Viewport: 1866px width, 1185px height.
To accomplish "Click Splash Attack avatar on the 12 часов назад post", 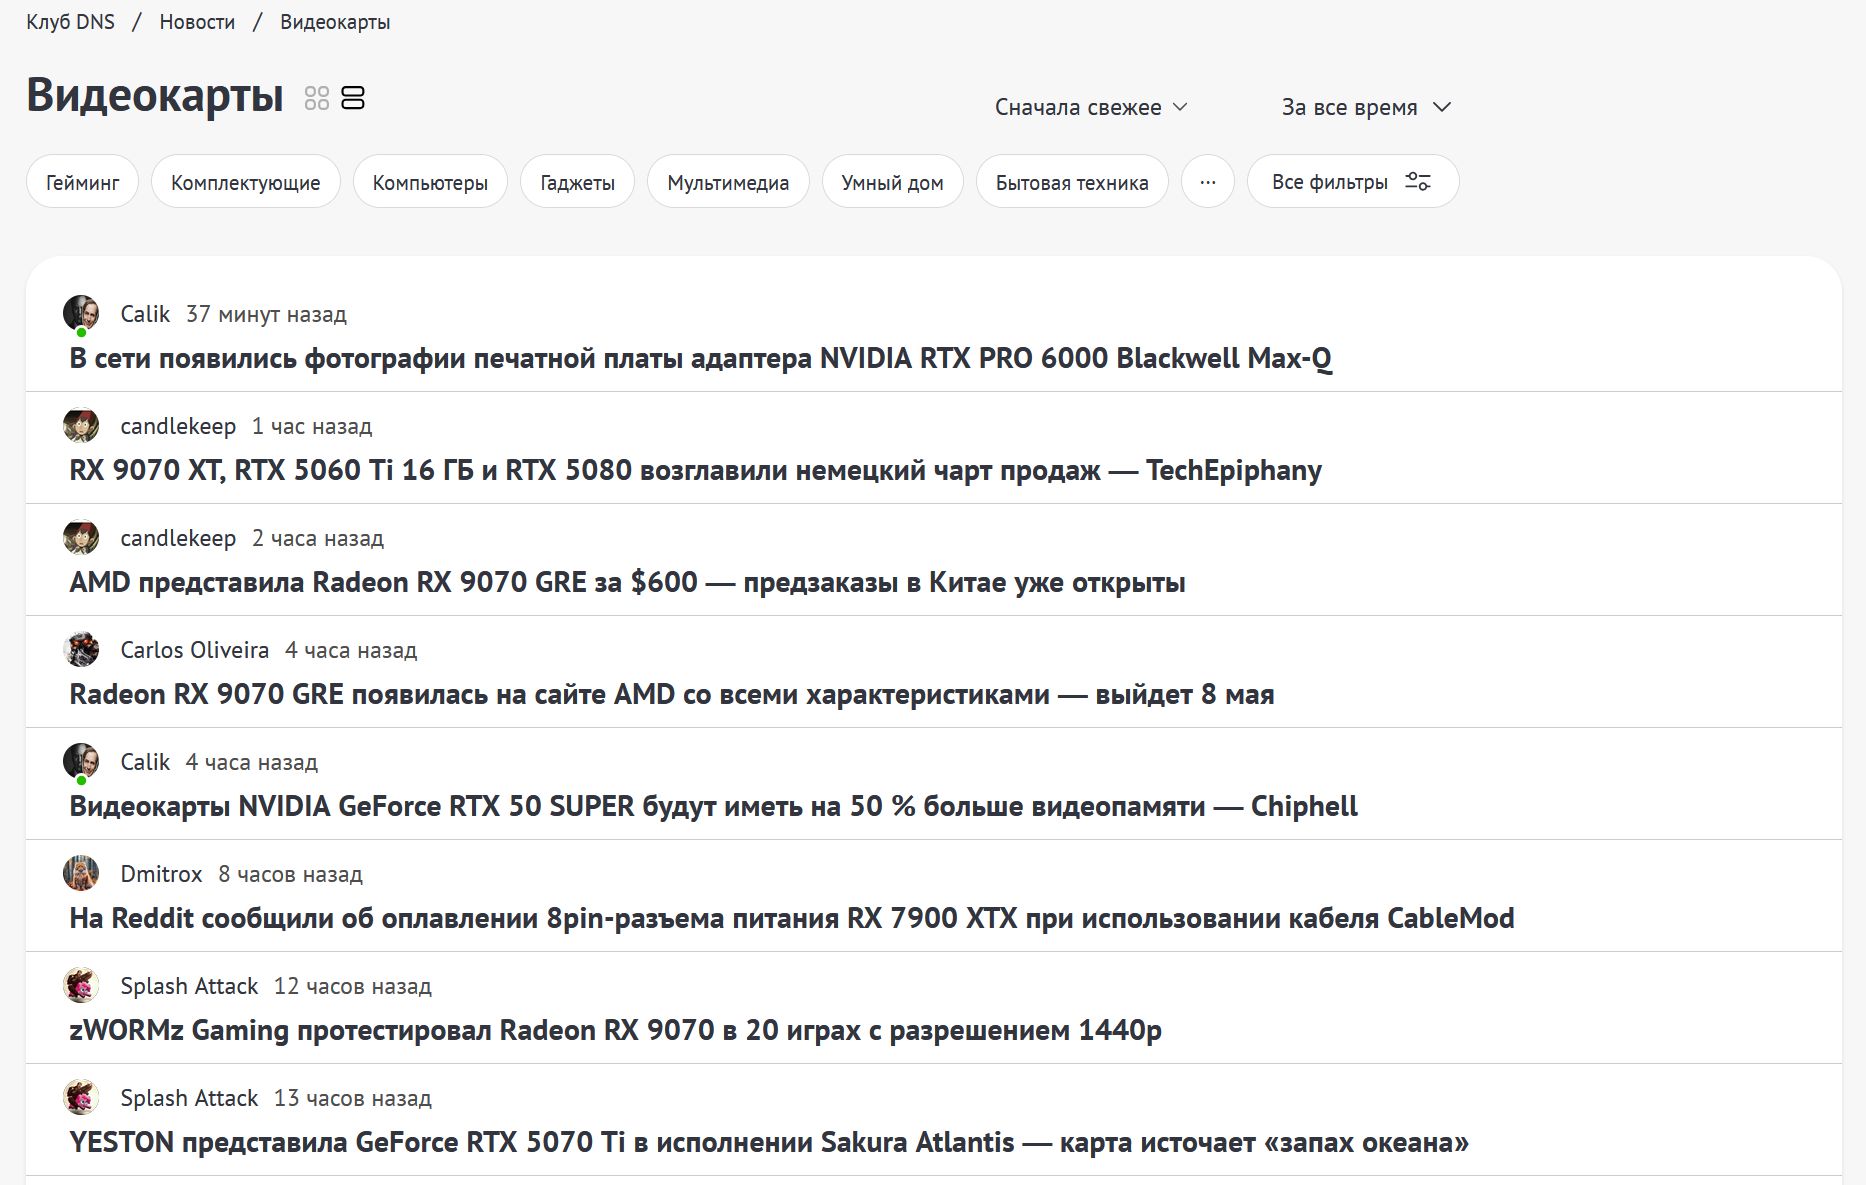I will 81,986.
